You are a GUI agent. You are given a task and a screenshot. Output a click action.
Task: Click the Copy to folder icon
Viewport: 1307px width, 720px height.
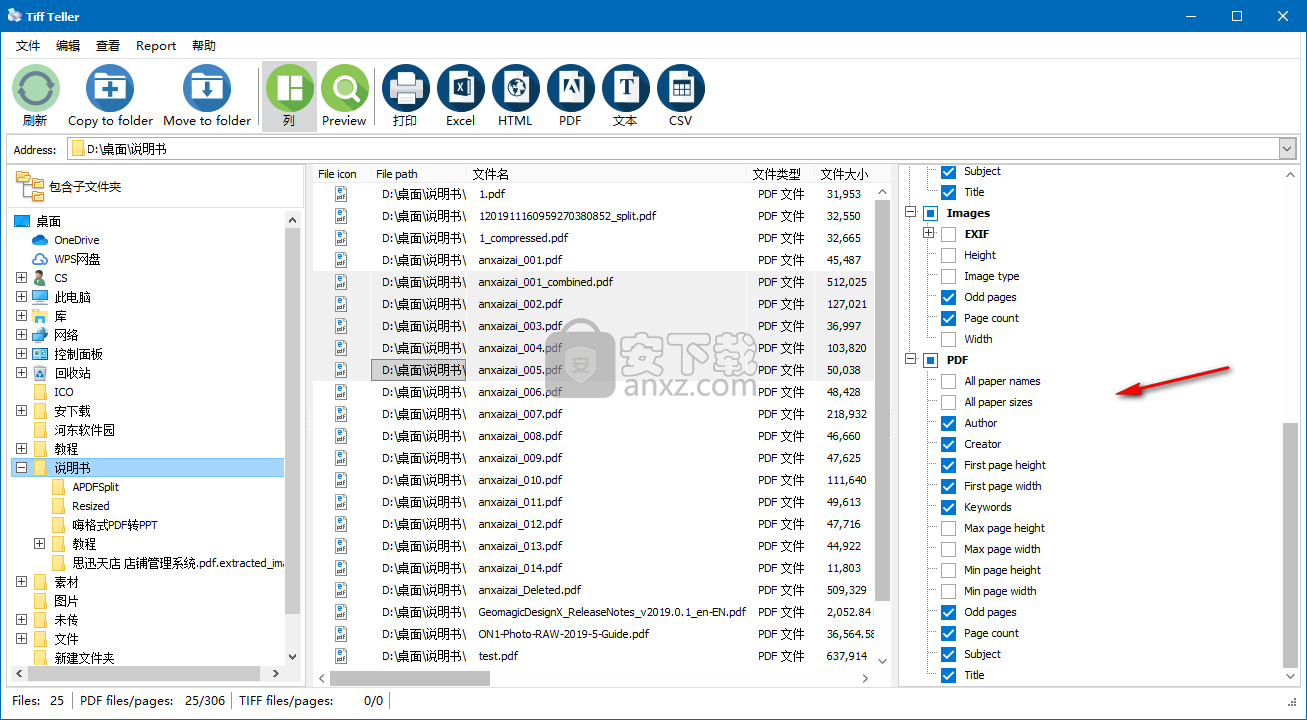point(110,88)
